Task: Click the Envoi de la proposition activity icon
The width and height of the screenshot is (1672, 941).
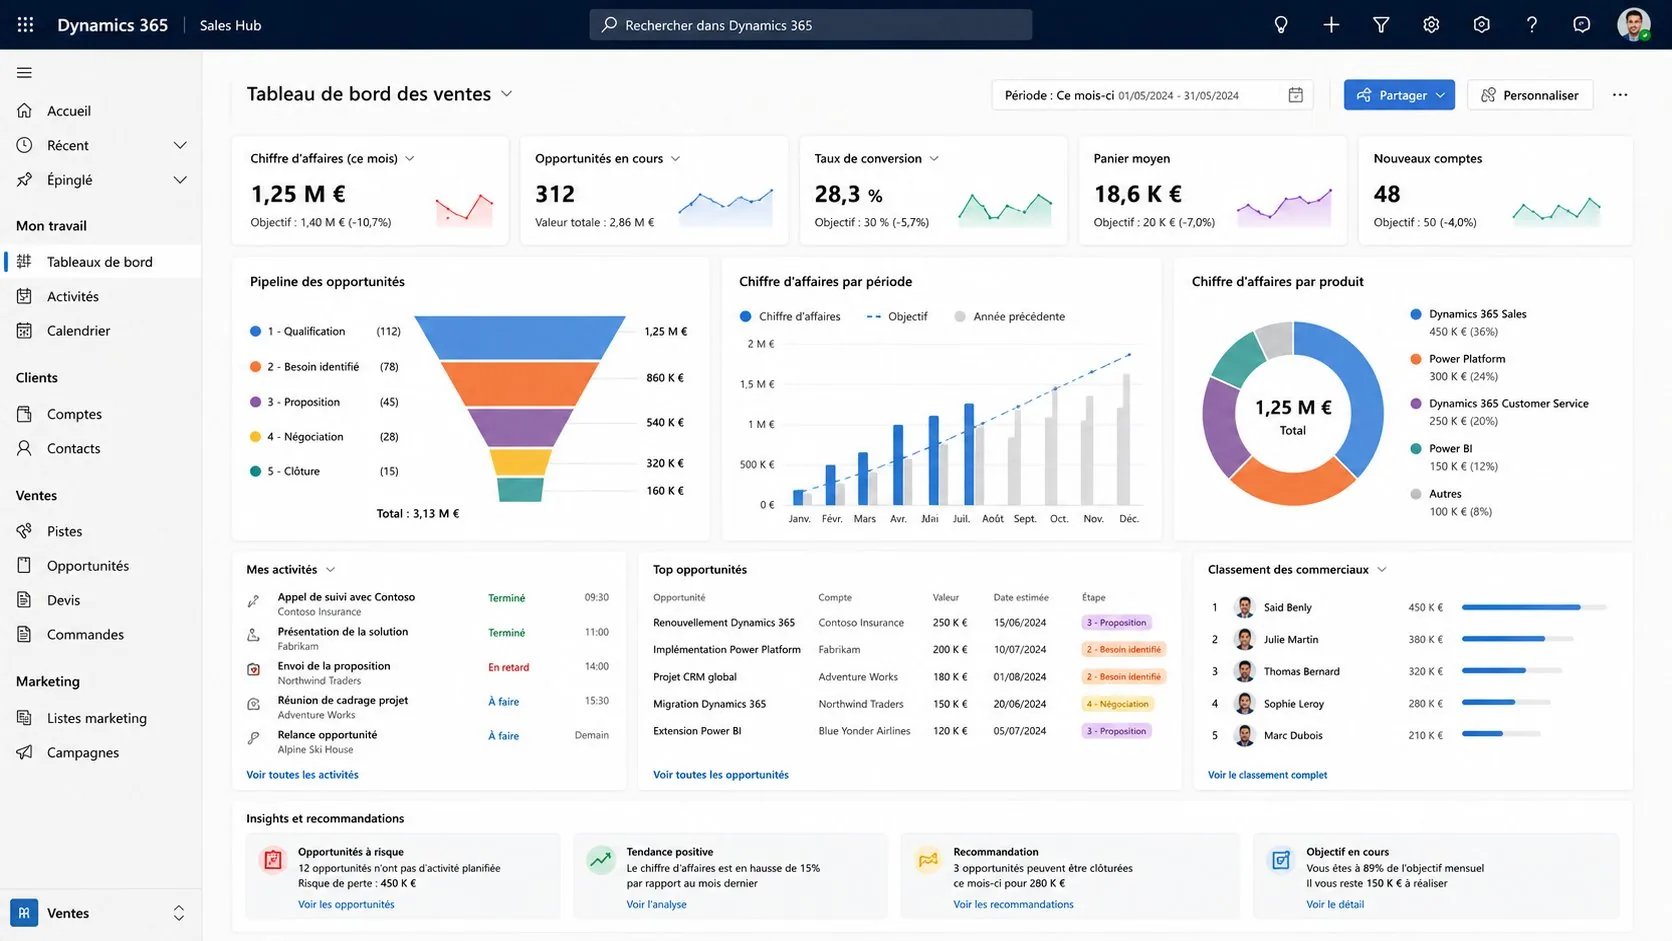Action: click(254, 669)
